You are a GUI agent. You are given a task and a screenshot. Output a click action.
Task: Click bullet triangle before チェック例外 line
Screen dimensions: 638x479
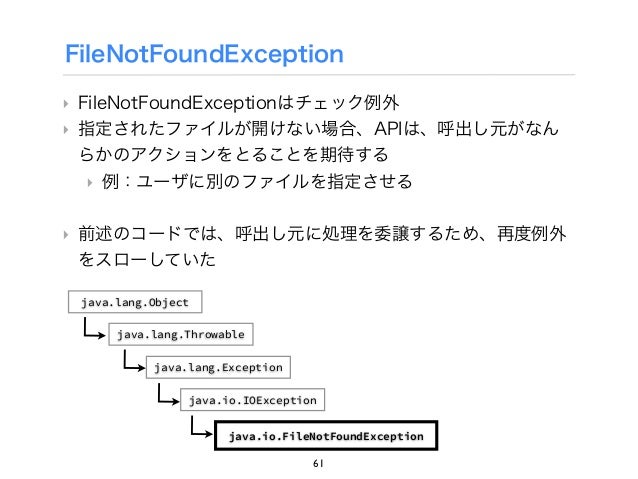pyautogui.click(x=66, y=104)
